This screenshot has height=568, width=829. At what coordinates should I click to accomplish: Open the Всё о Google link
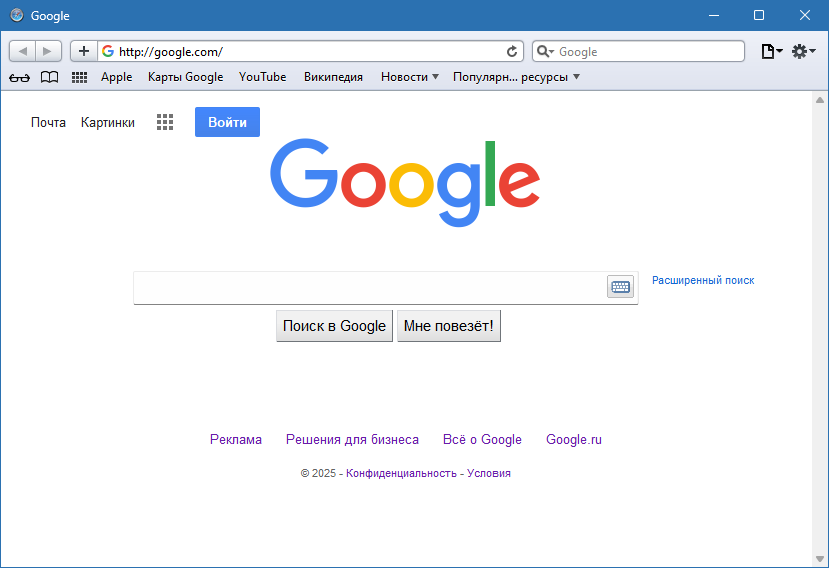[x=482, y=439]
